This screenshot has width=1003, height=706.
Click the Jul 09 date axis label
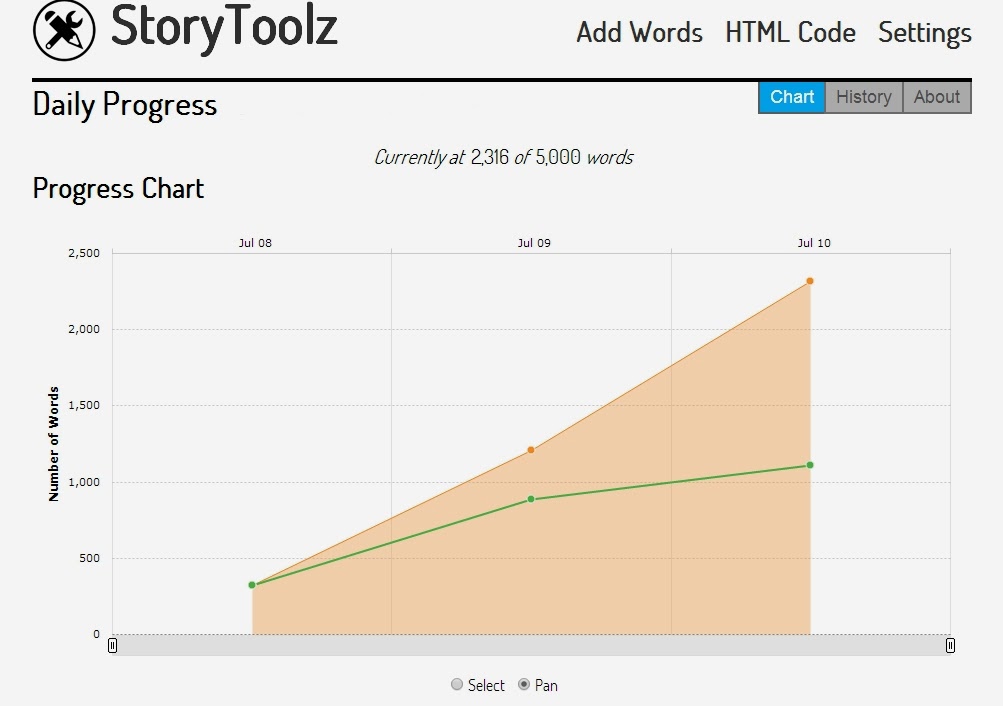tap(534, 243)
